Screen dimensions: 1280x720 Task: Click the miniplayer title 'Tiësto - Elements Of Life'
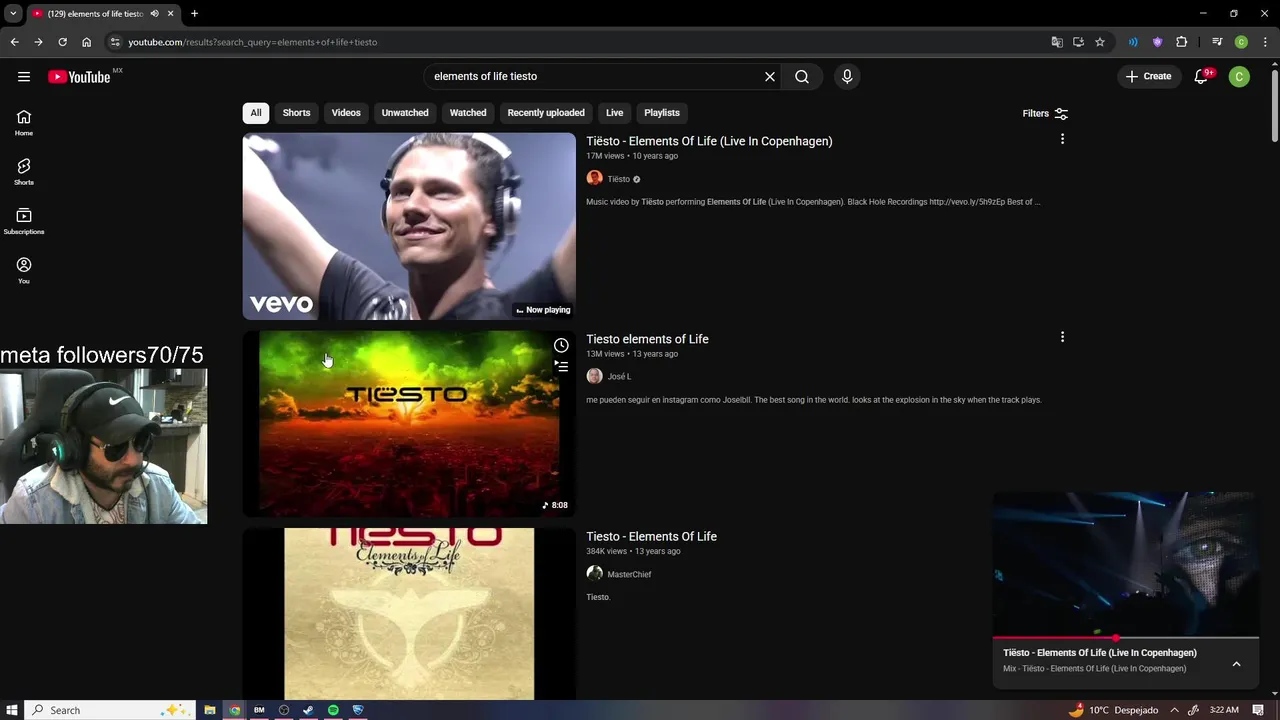[x=1099, y=653]
